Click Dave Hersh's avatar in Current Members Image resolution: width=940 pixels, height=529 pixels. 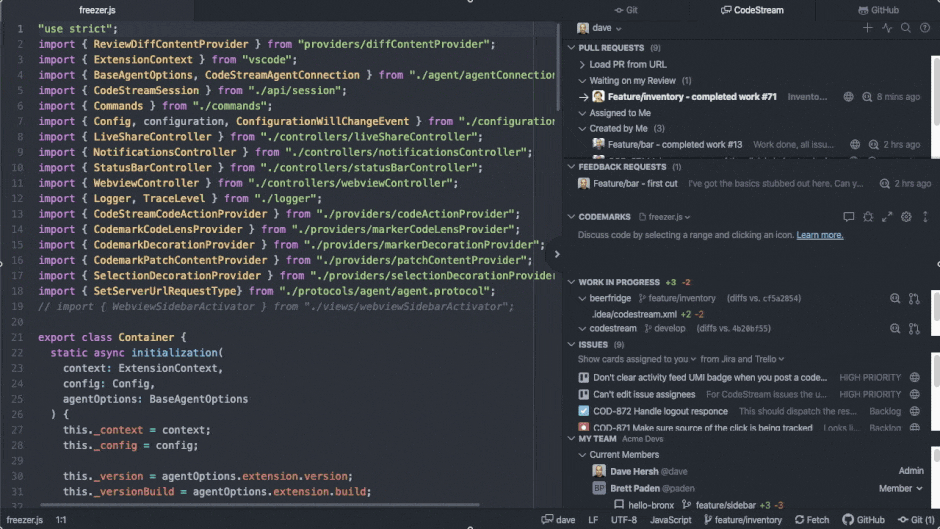point(598,471)
